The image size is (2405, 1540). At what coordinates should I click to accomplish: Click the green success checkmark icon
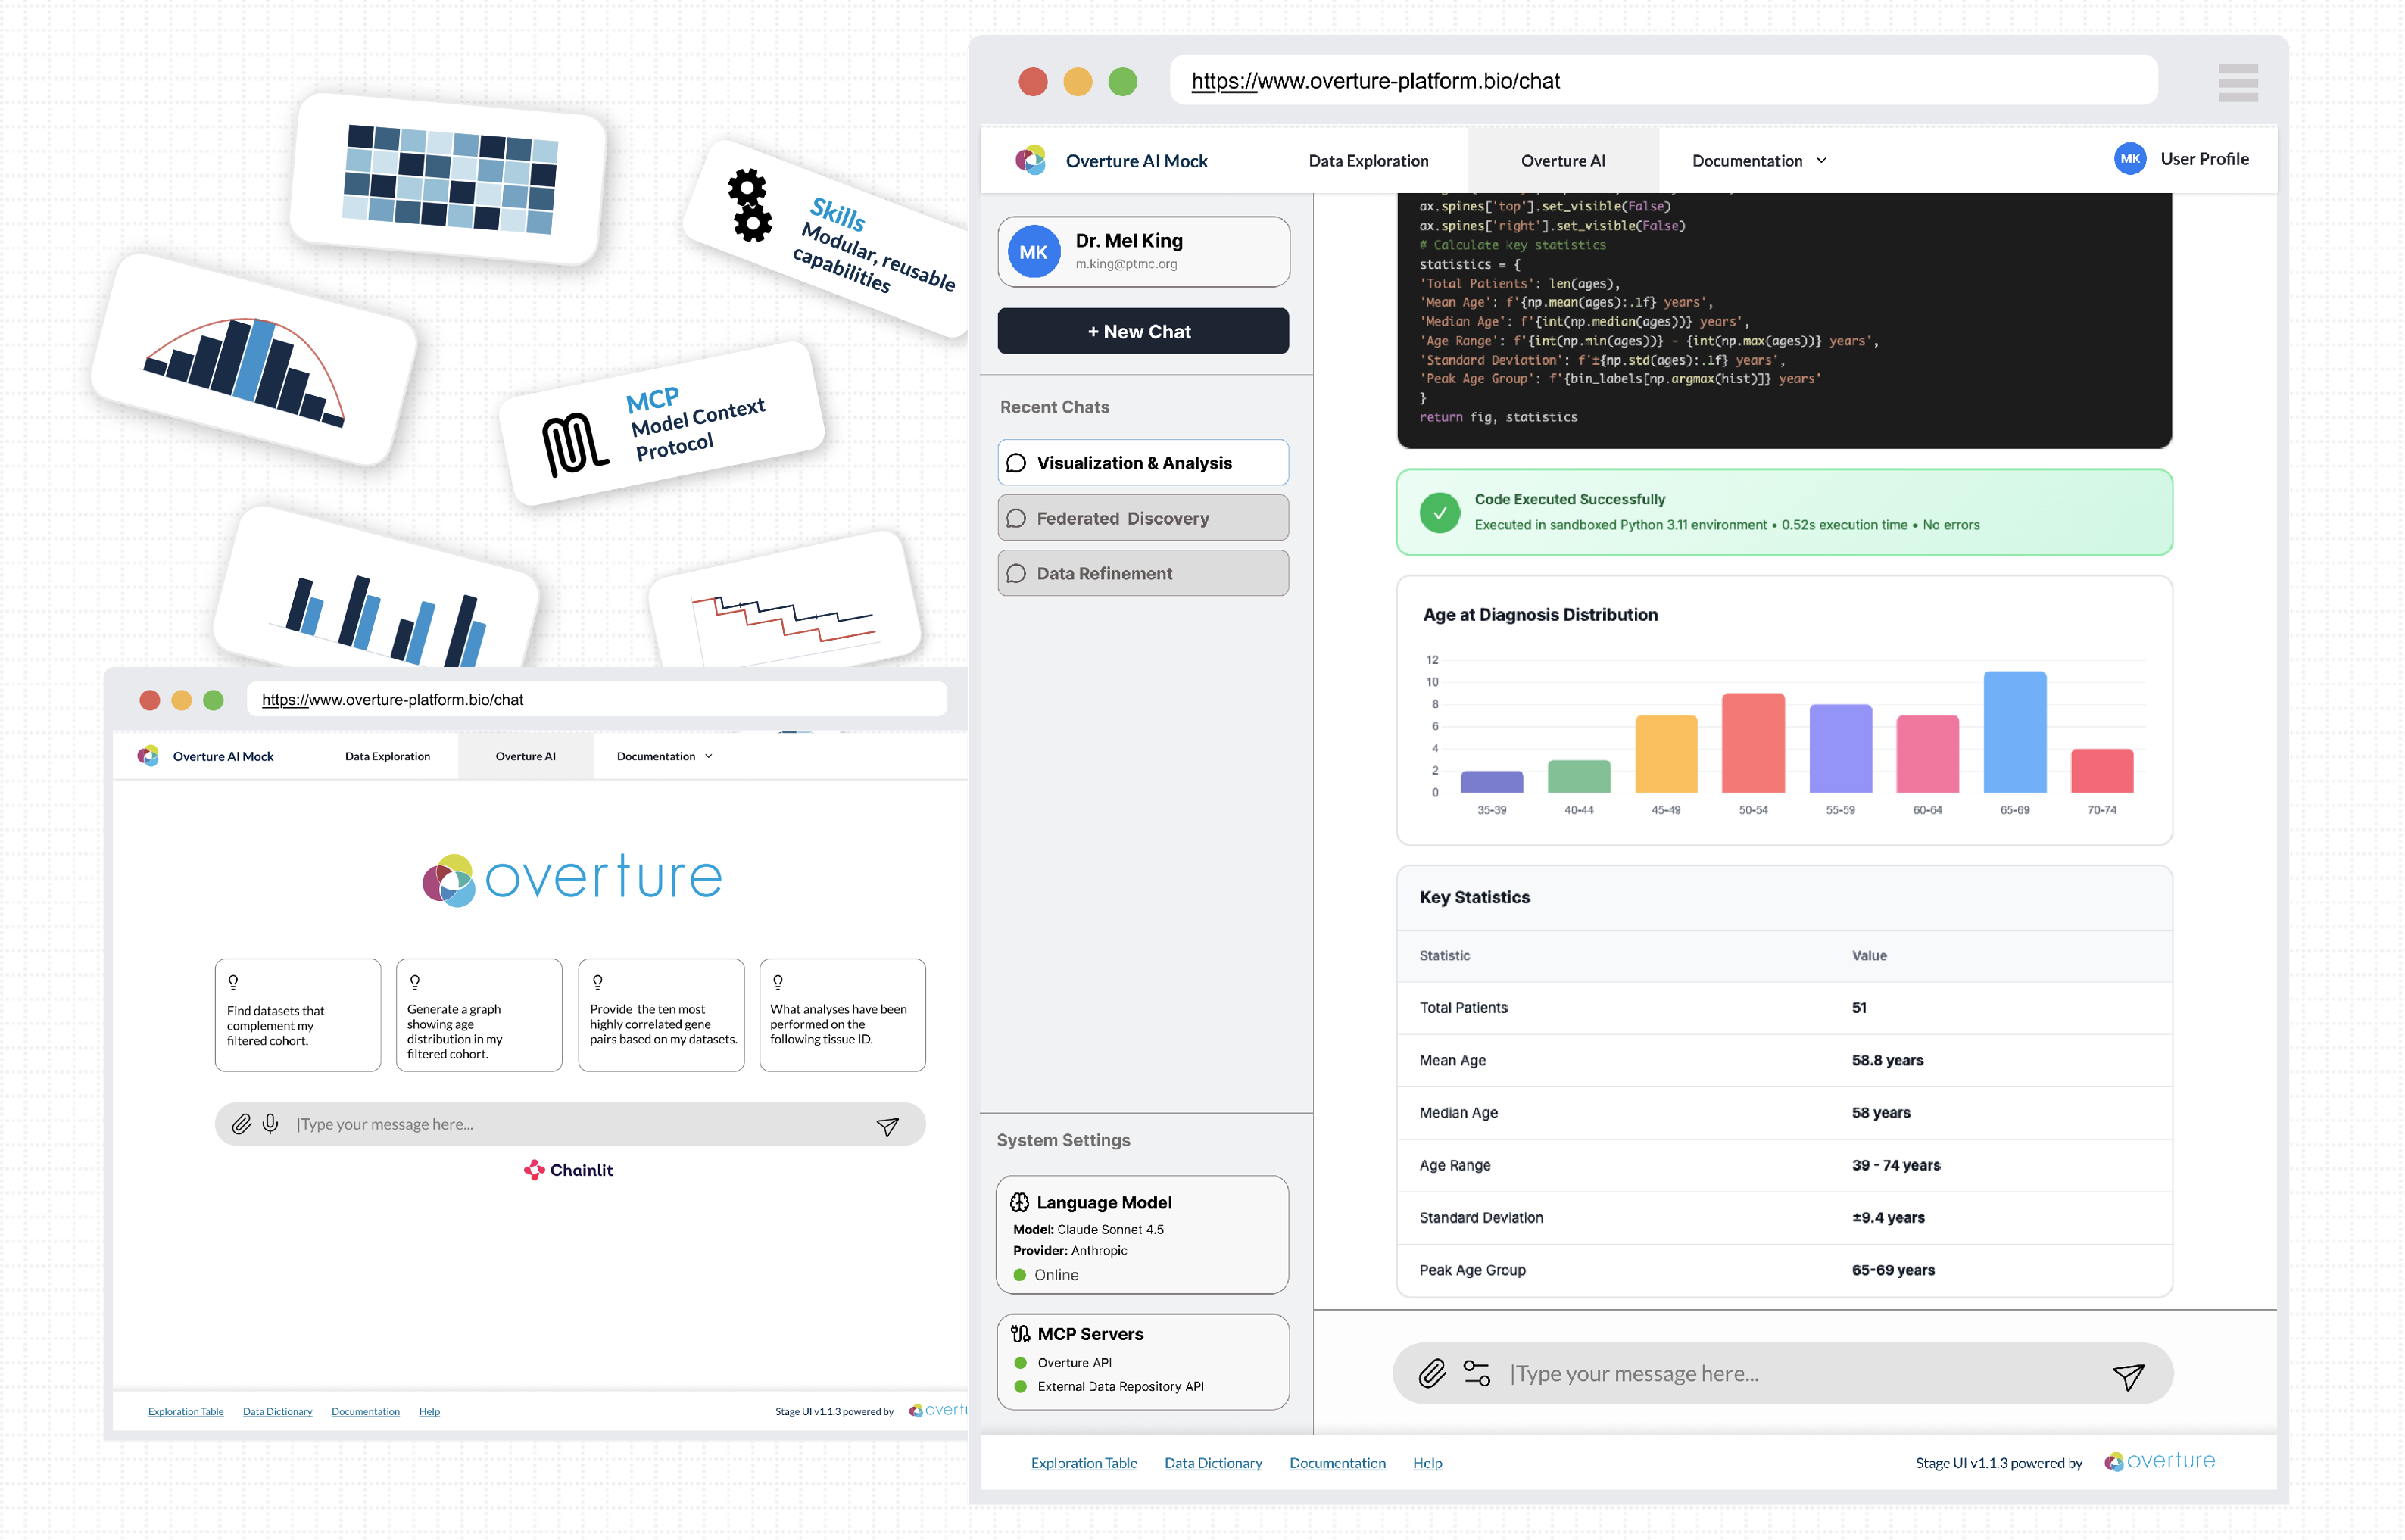pos(1439,512)
